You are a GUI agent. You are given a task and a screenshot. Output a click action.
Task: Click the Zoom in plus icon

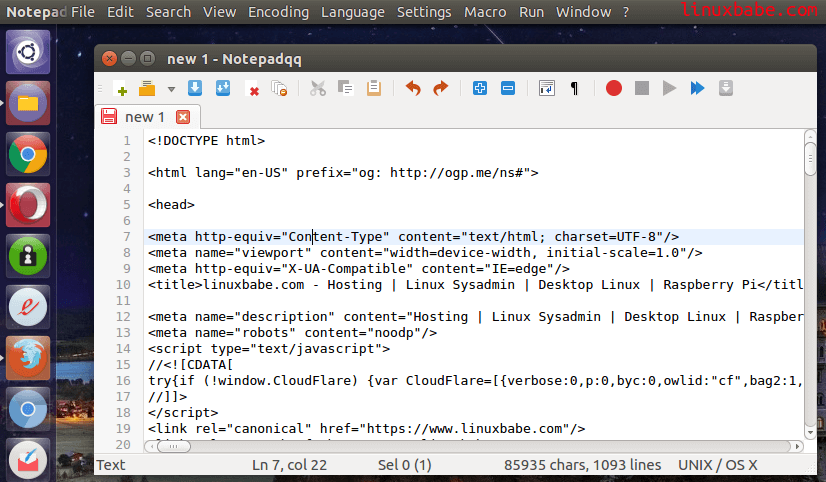pyautogui.click(x=480, y=89)
